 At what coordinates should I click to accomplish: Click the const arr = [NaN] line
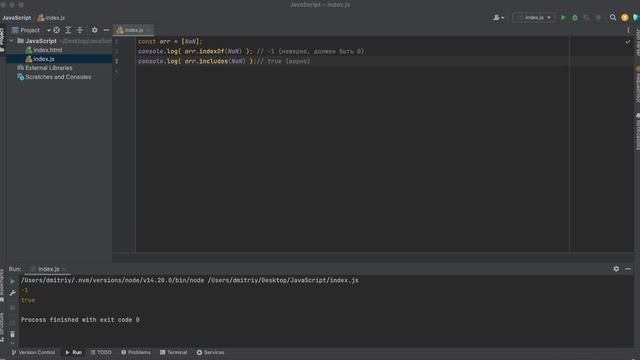[170, 42]
